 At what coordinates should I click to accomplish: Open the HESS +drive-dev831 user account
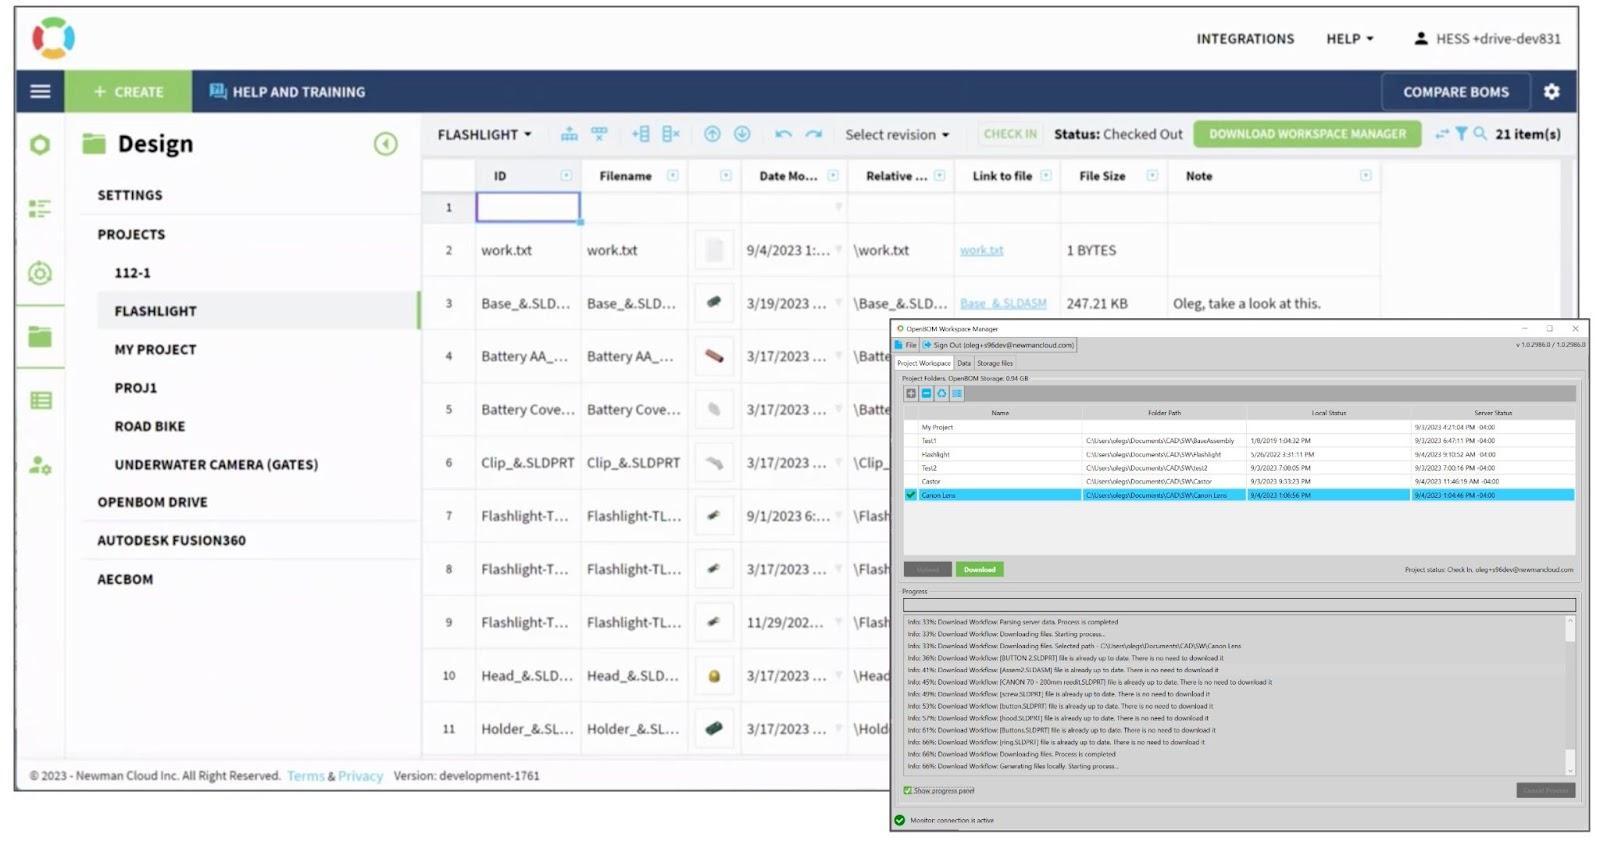1487,39
